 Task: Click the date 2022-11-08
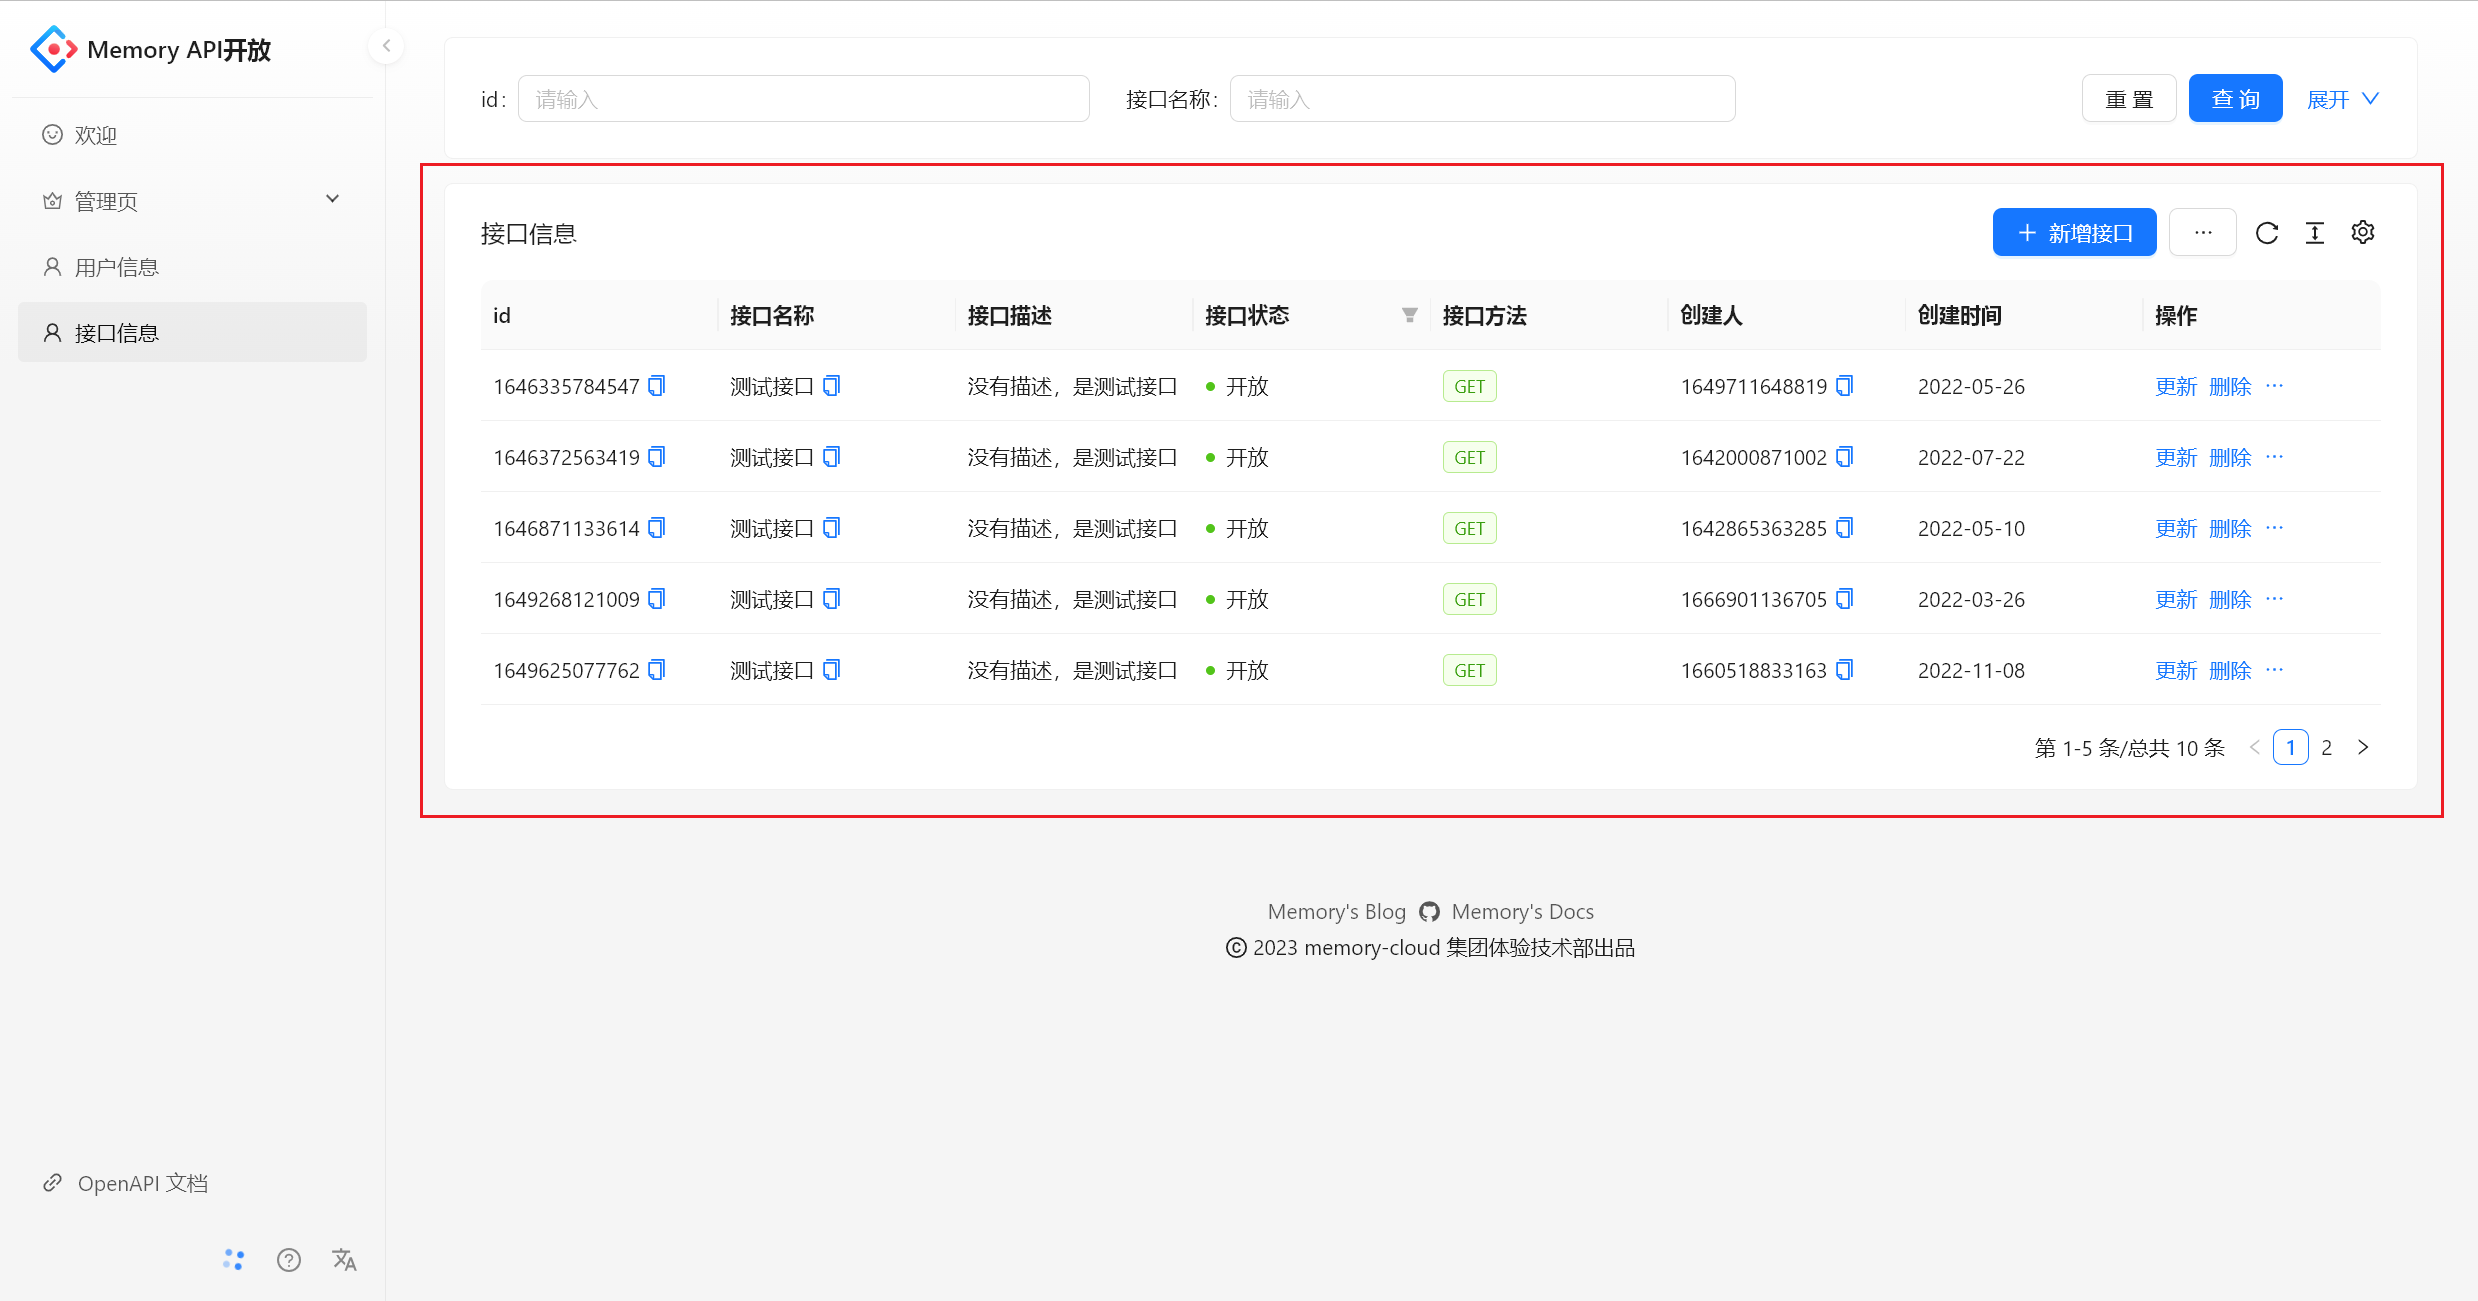[x=1971, y=671]
